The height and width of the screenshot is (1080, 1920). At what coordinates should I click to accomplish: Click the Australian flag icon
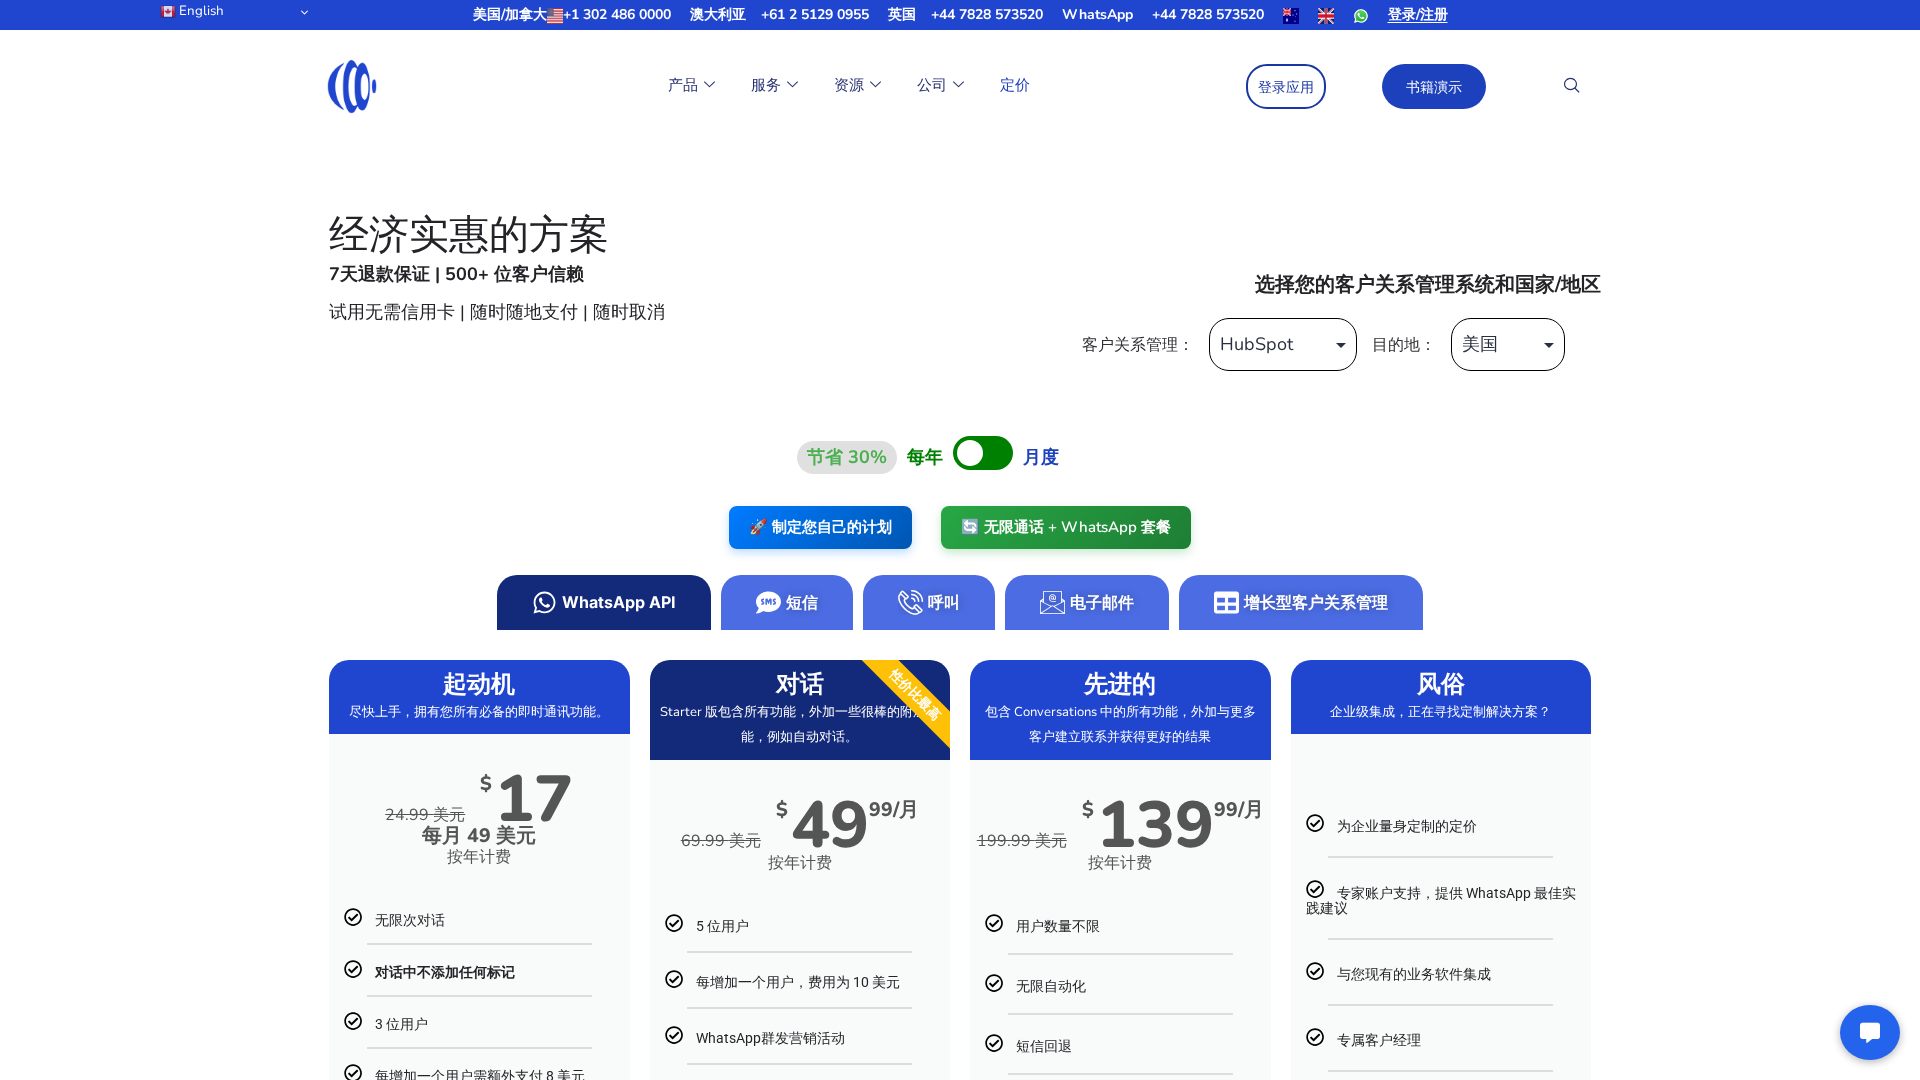tap(1291, 16)
